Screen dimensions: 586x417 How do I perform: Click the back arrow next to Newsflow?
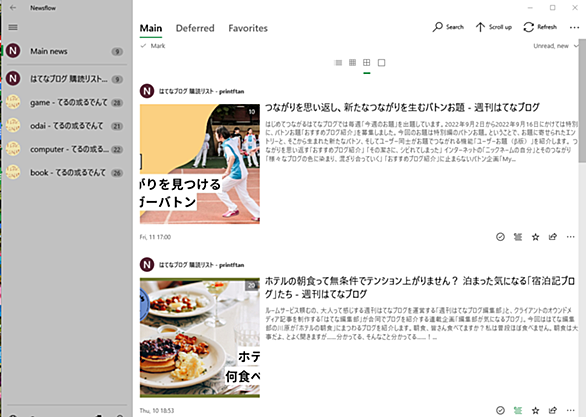click(13, 8)
